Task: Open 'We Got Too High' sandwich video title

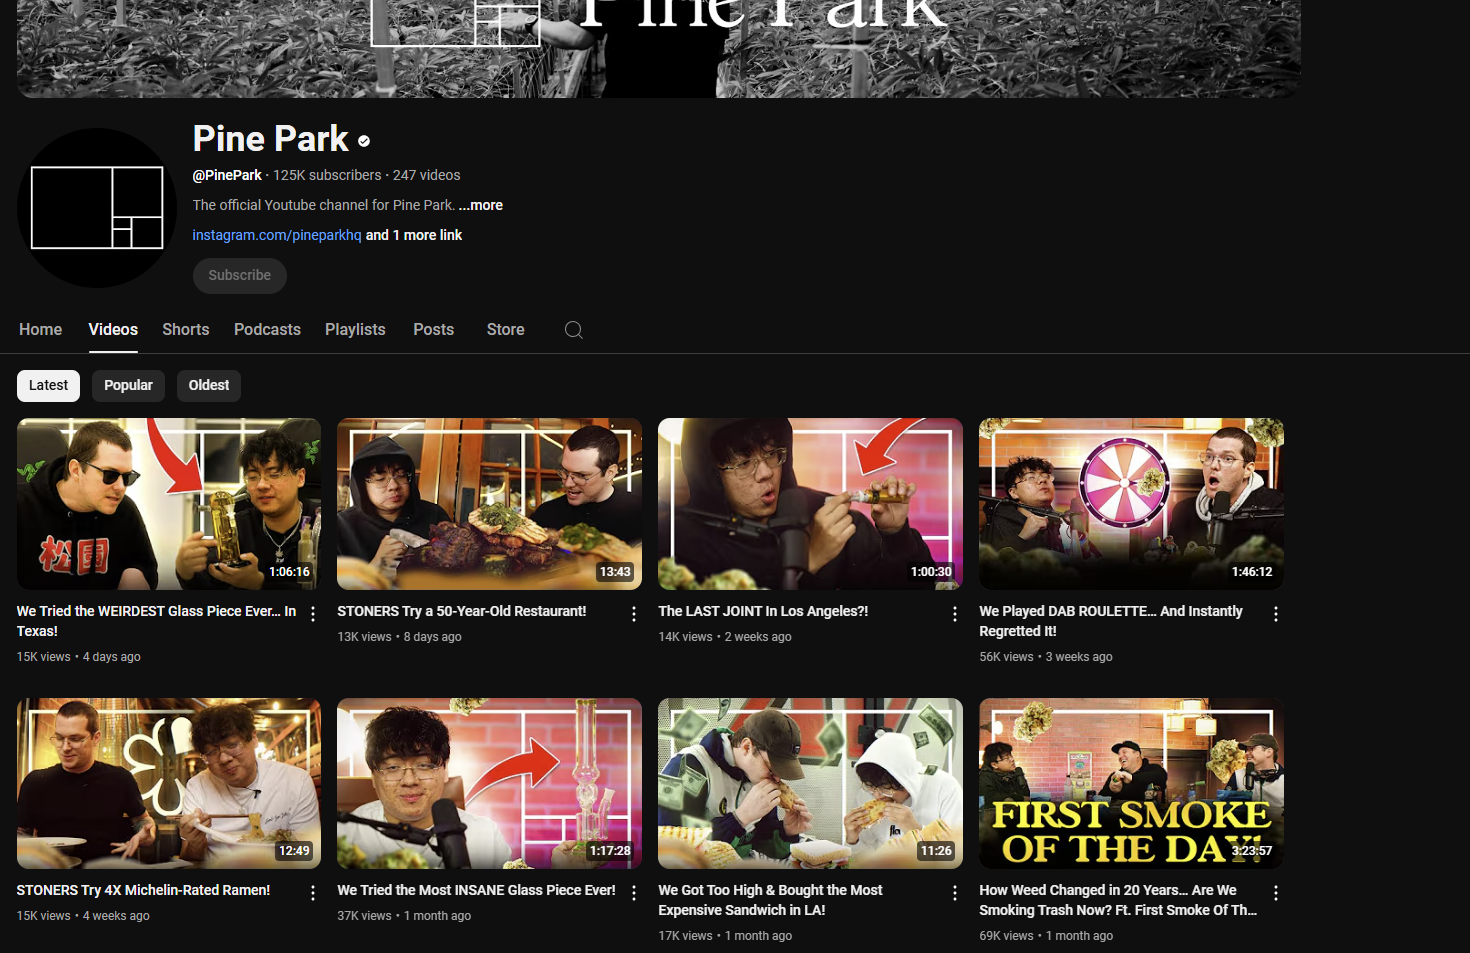Action: 770,900
